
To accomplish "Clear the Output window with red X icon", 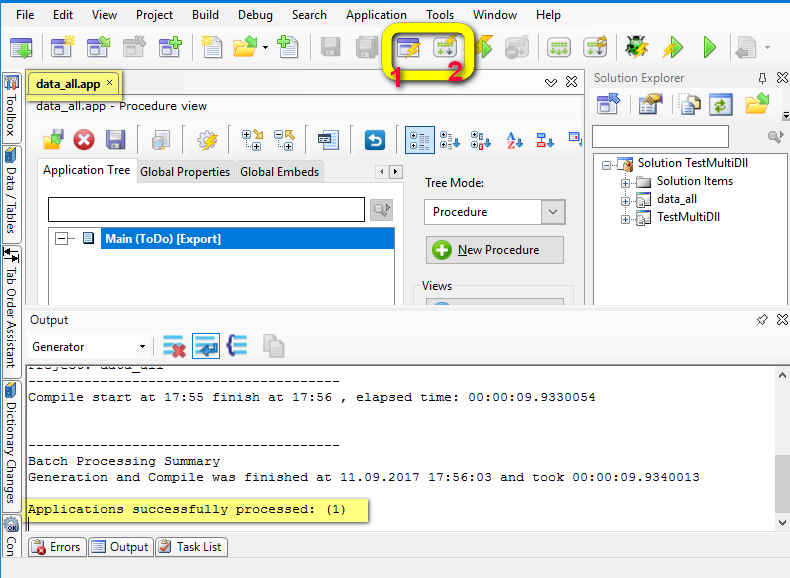I will click(175, 347).
